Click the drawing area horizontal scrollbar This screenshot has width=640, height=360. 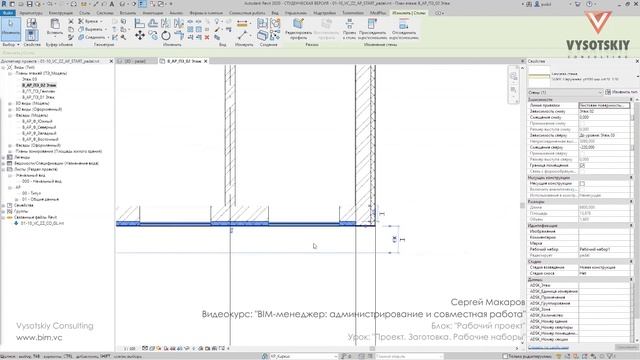[x=372, y=349]
